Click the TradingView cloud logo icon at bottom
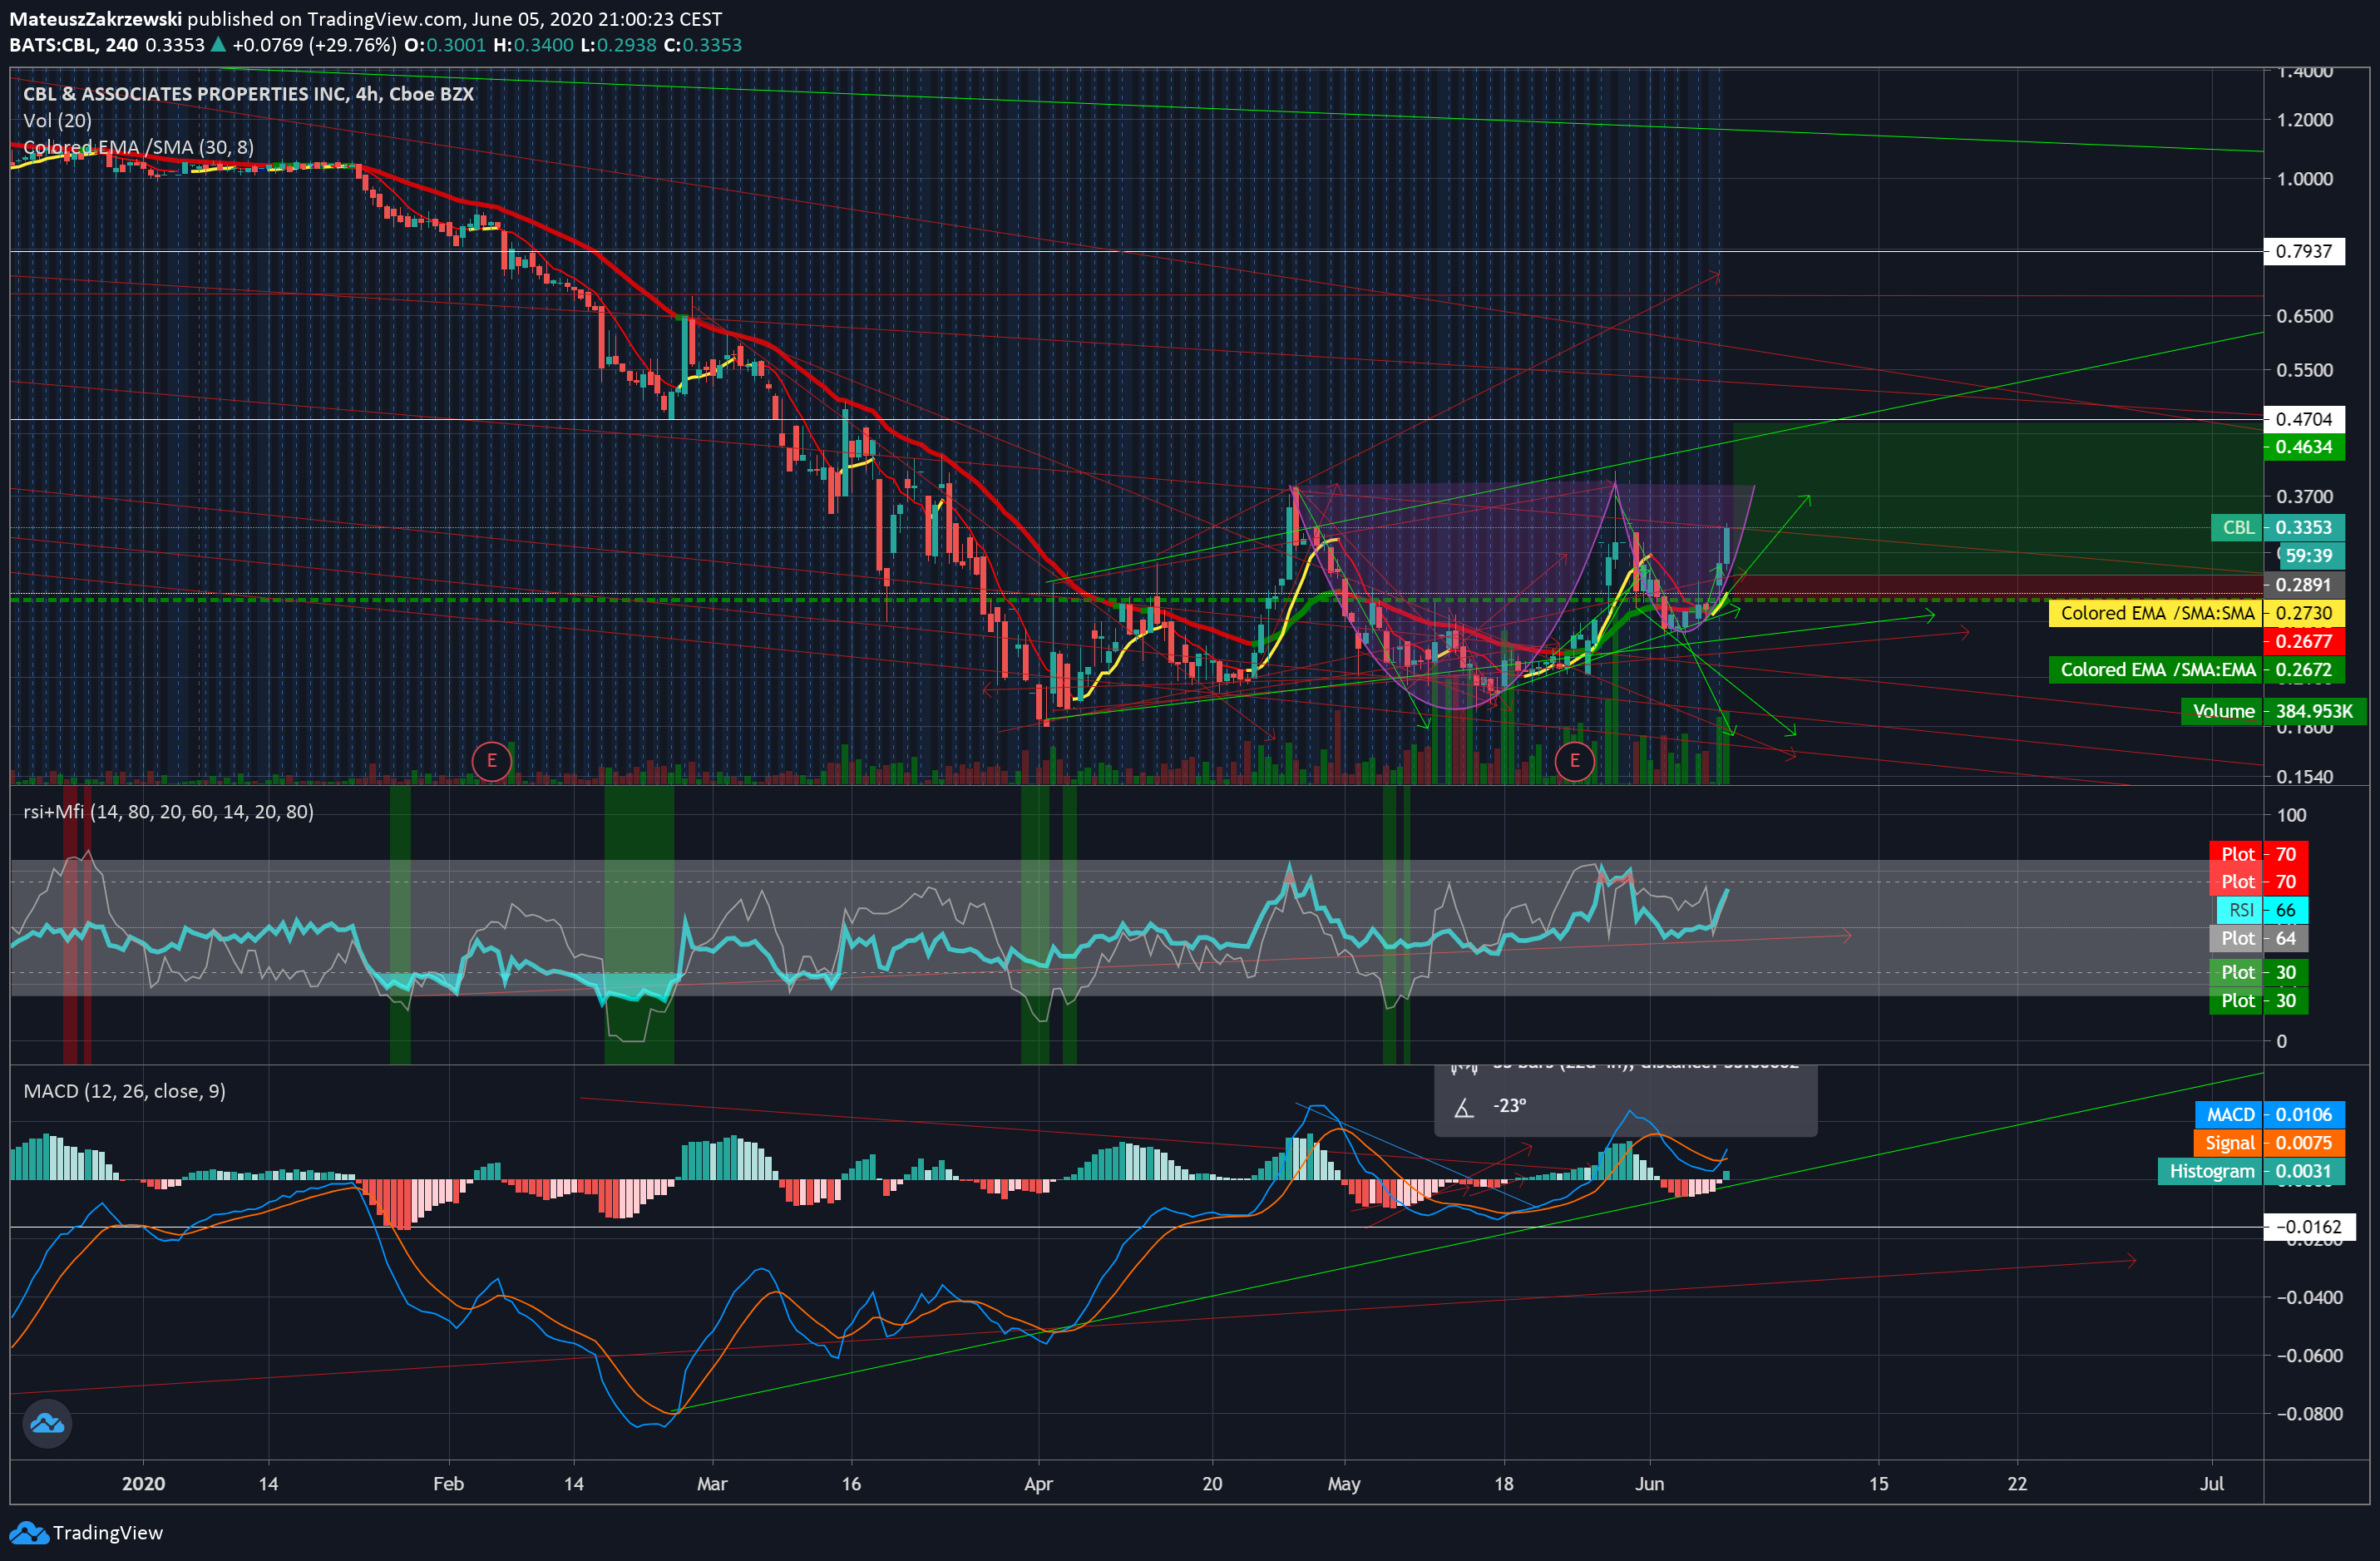Screen dimensions: 2380x1561 28,1533
